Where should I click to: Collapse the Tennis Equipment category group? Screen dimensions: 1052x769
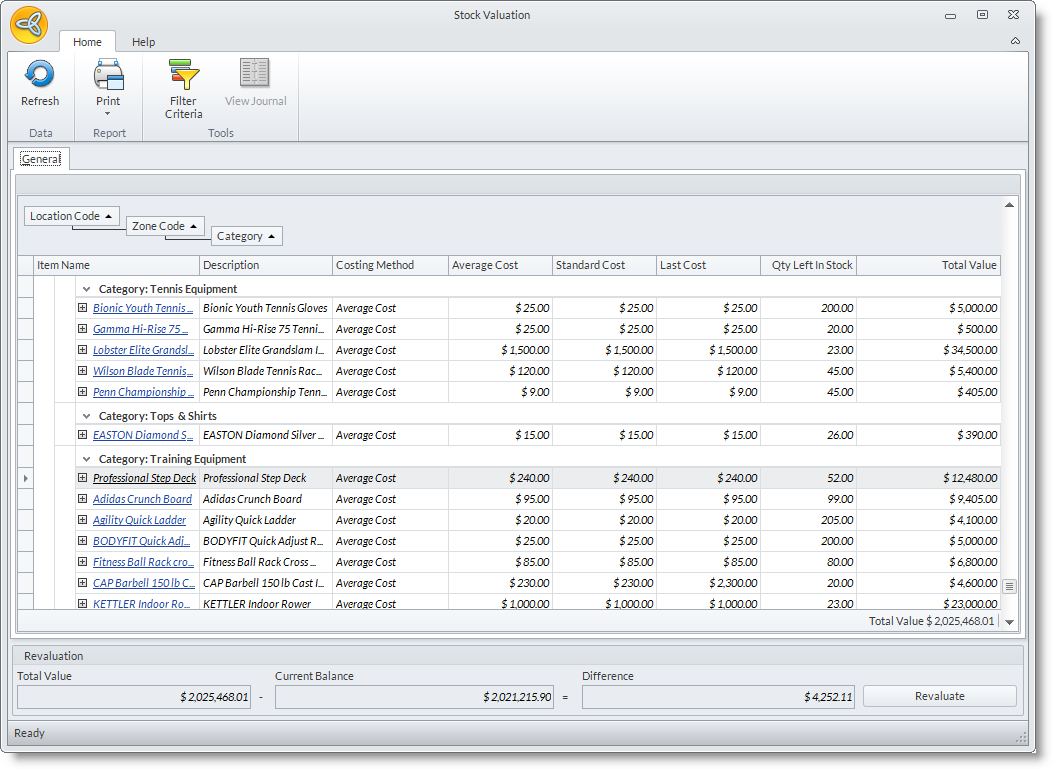87,289
